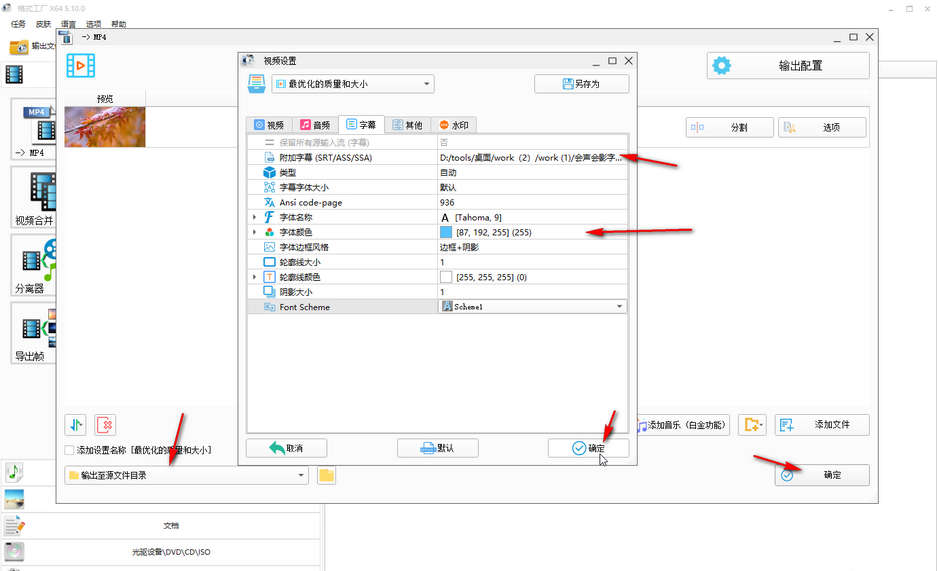The width and height of the screenshot is (938, 571).
Task: Click the video filmstrip category icon
Action: pyautogui.click(x=14, y=75)
